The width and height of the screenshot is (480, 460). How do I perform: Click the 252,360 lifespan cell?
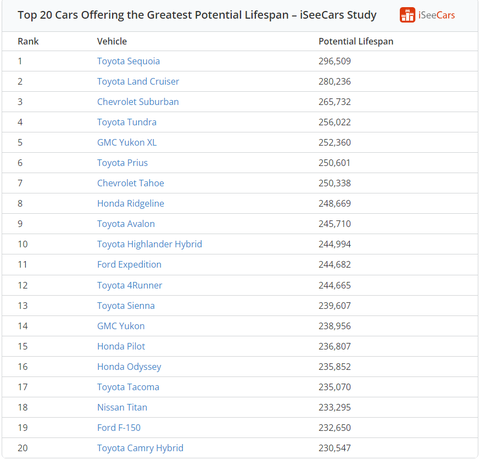(x=335, y=143)
